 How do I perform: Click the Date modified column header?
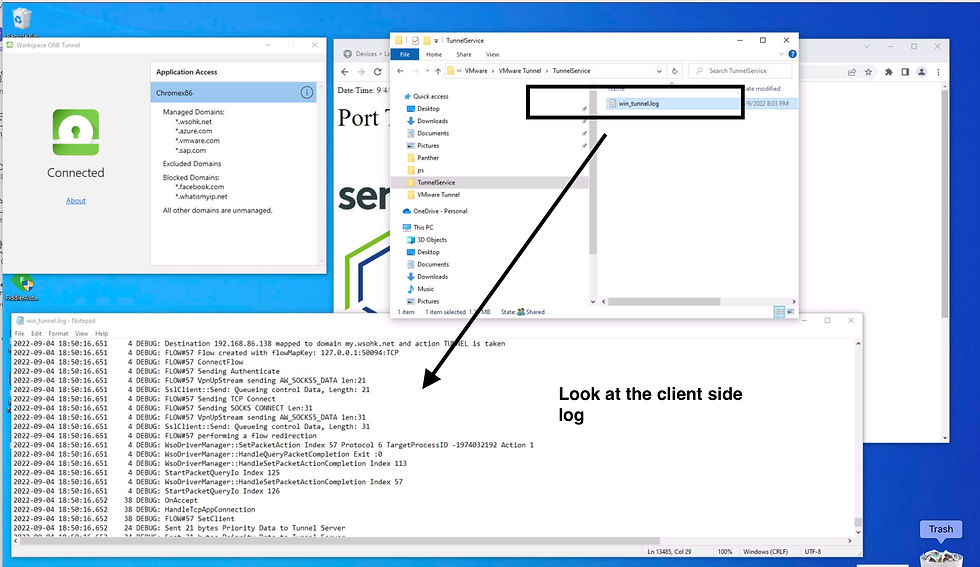pos(761,89)
